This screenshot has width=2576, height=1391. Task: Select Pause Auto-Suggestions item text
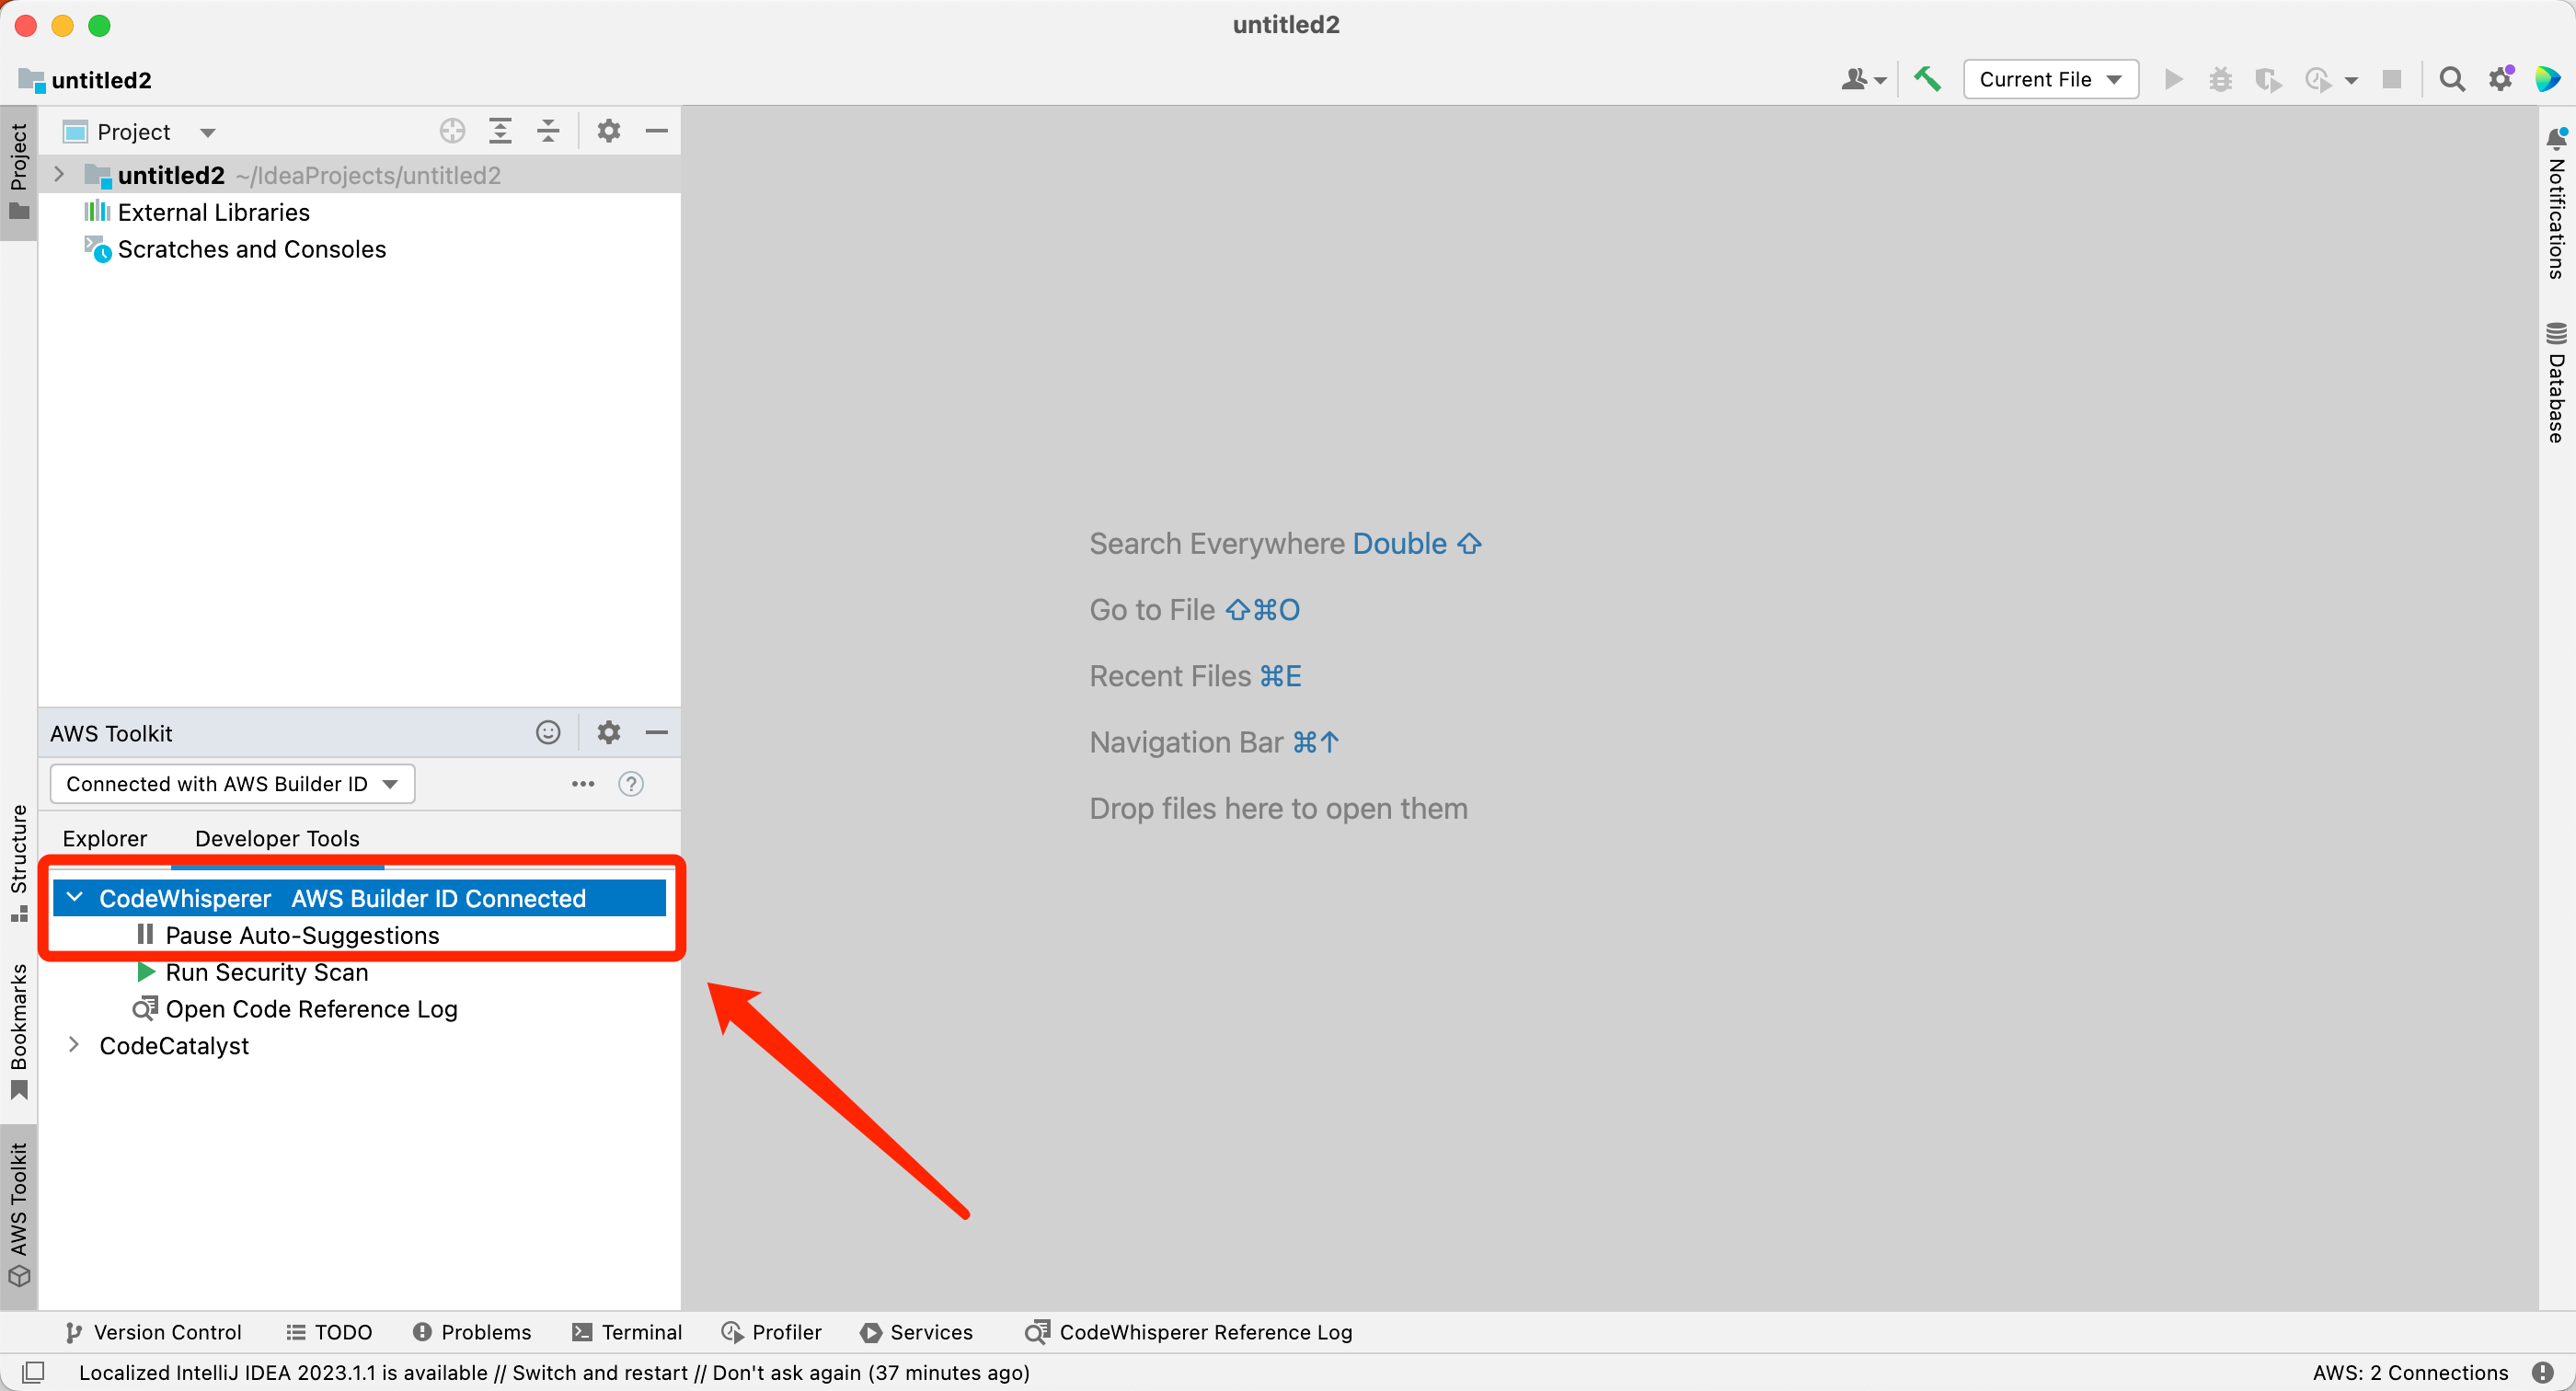coord(302,935)
